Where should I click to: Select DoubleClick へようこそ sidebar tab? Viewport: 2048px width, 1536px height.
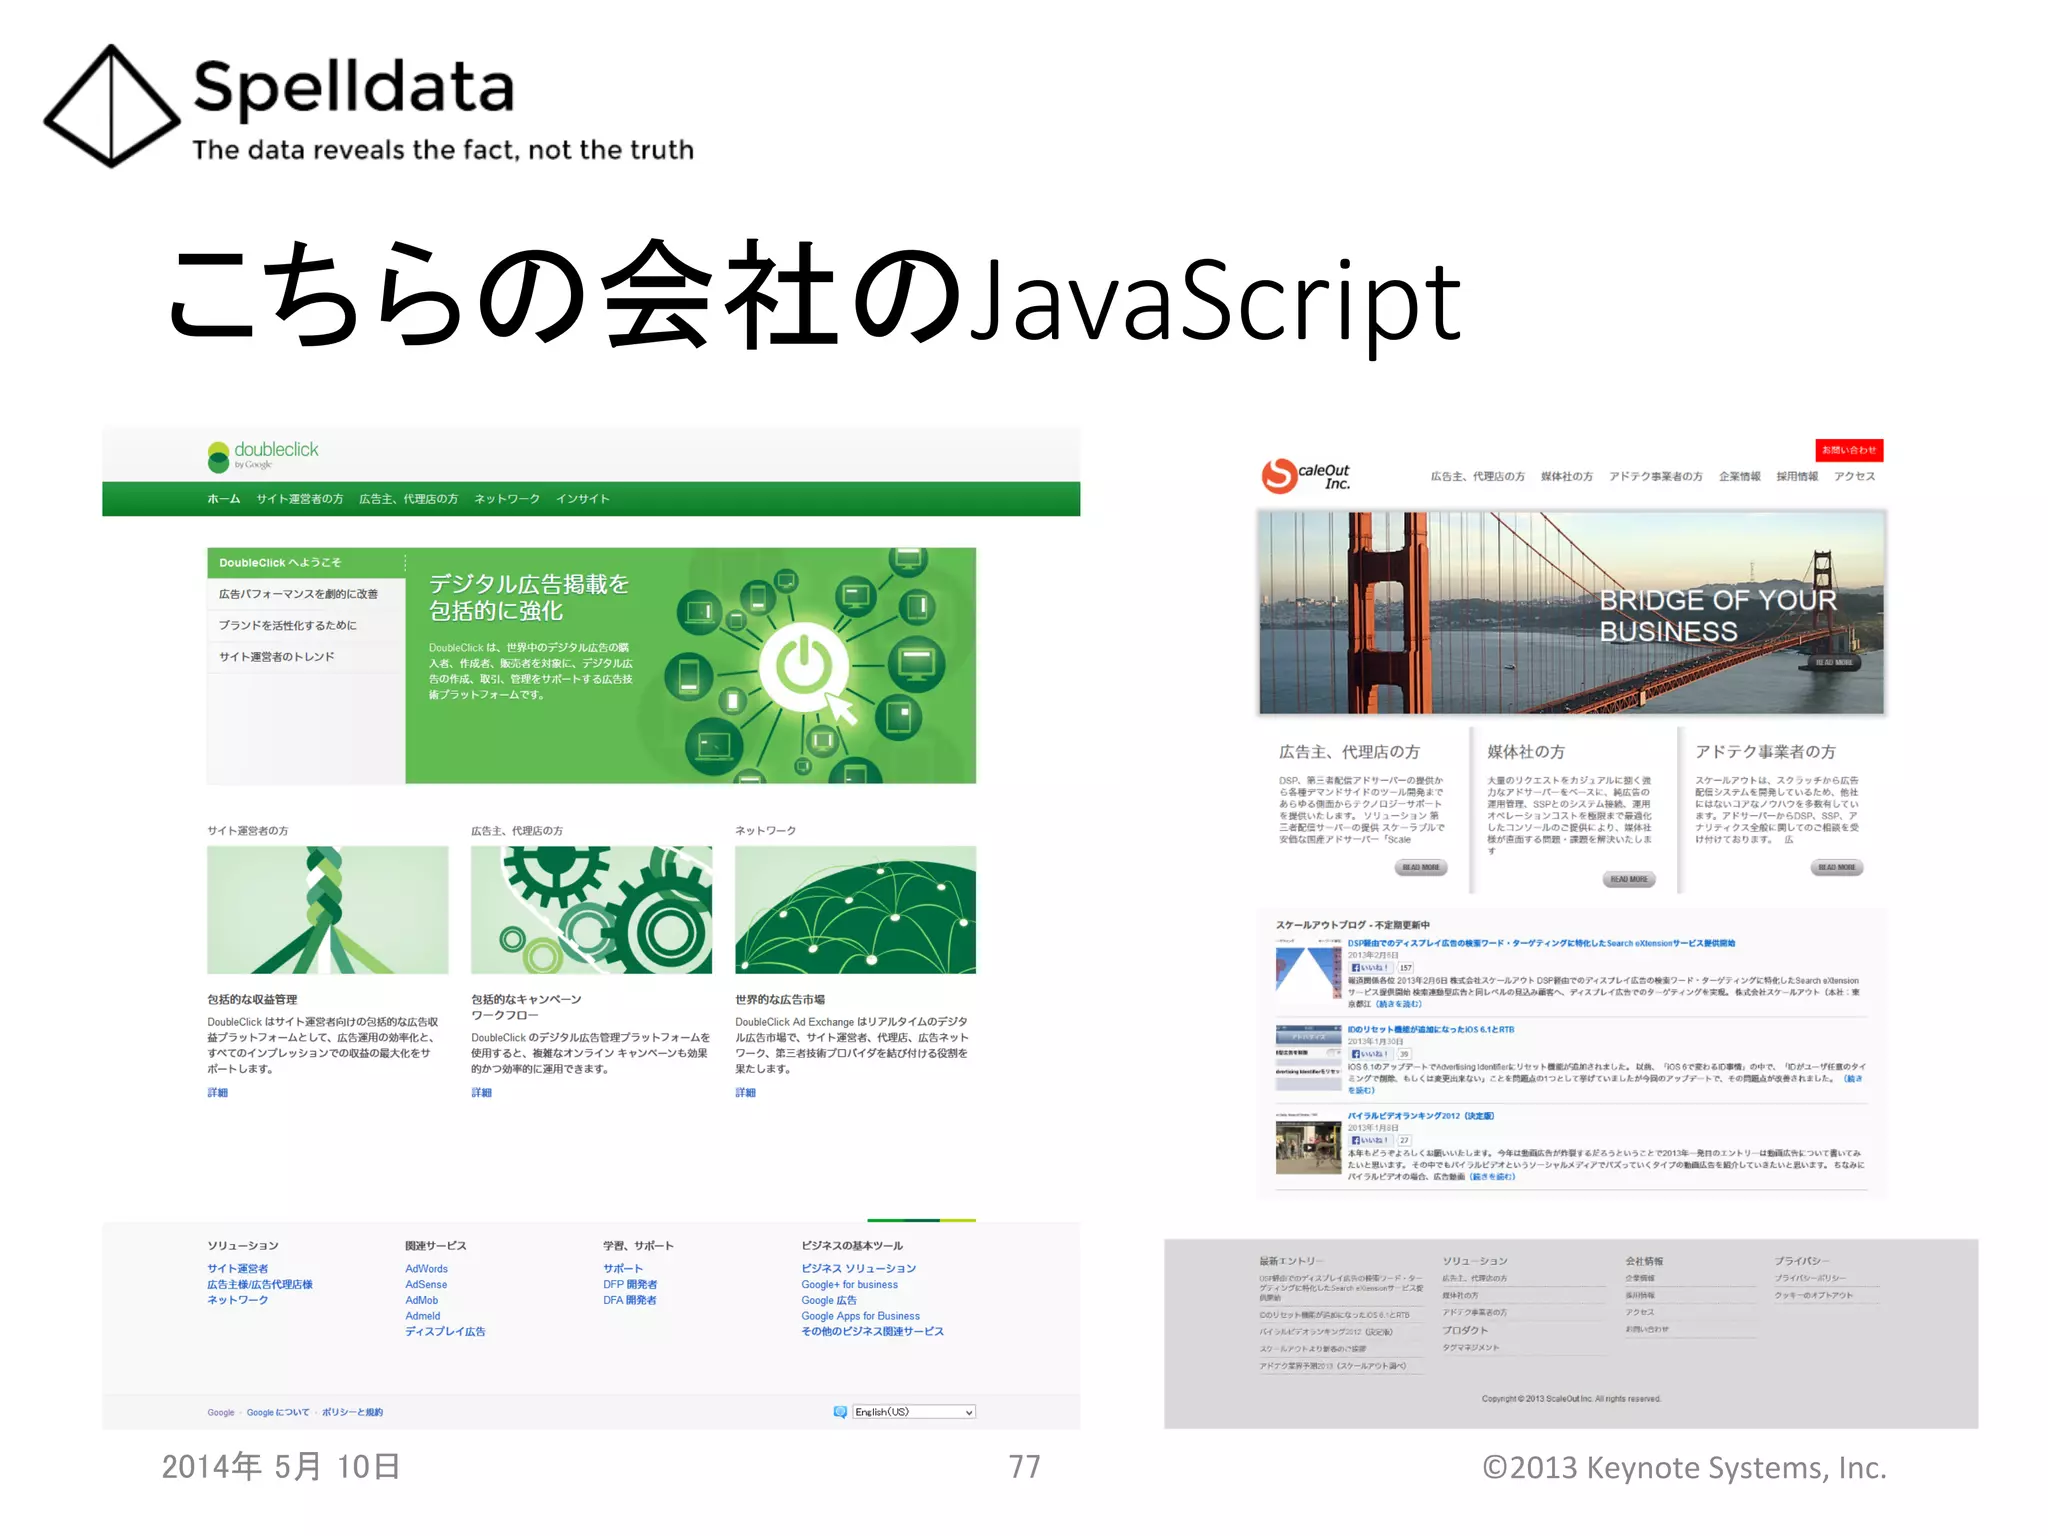coord(306,562)
